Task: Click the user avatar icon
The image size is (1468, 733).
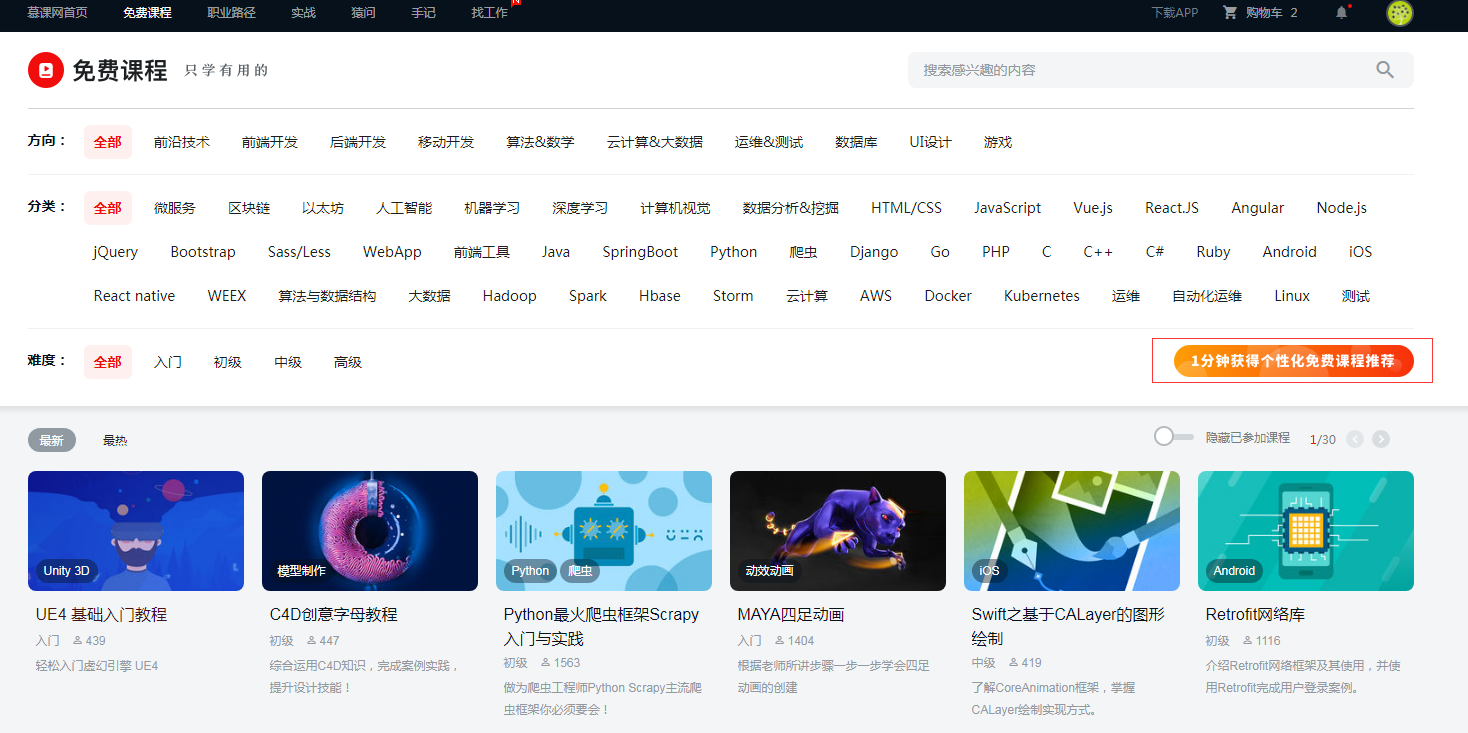Action: click(x=1399, y=14)
